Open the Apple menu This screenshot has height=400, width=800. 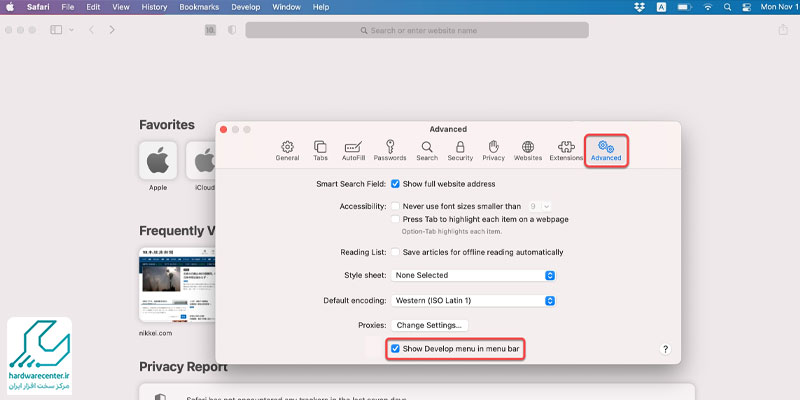10,7
